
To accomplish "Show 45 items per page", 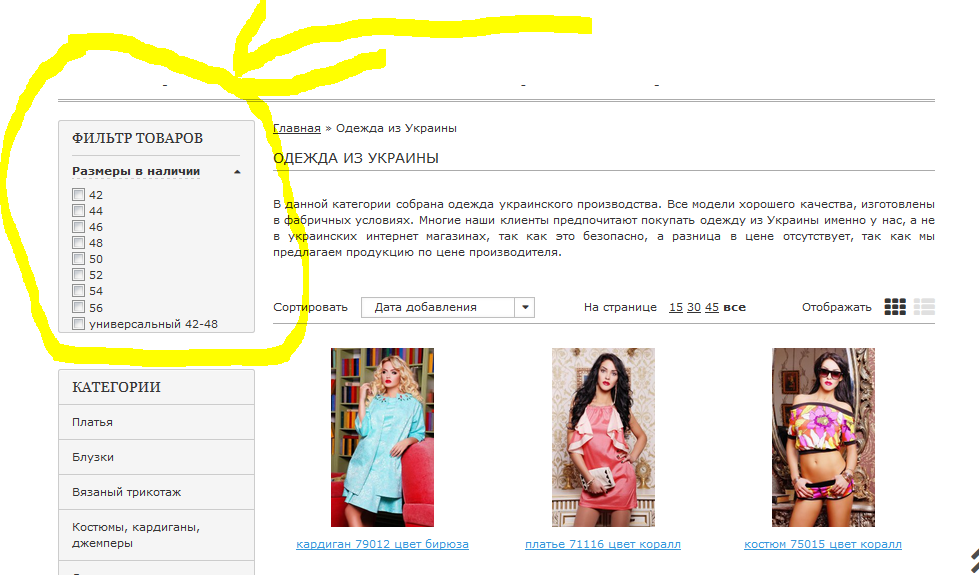I will [x=711, y=307].
